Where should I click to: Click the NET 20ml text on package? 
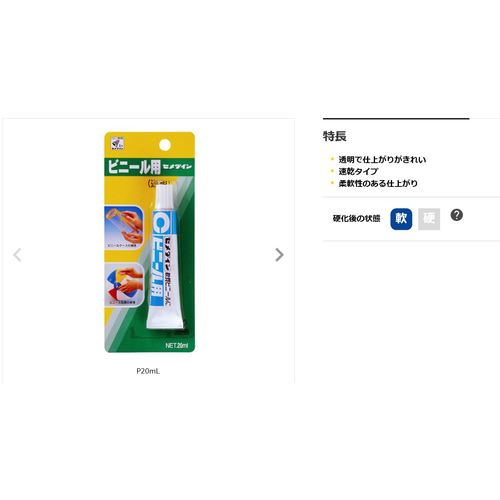pos(177,346)
